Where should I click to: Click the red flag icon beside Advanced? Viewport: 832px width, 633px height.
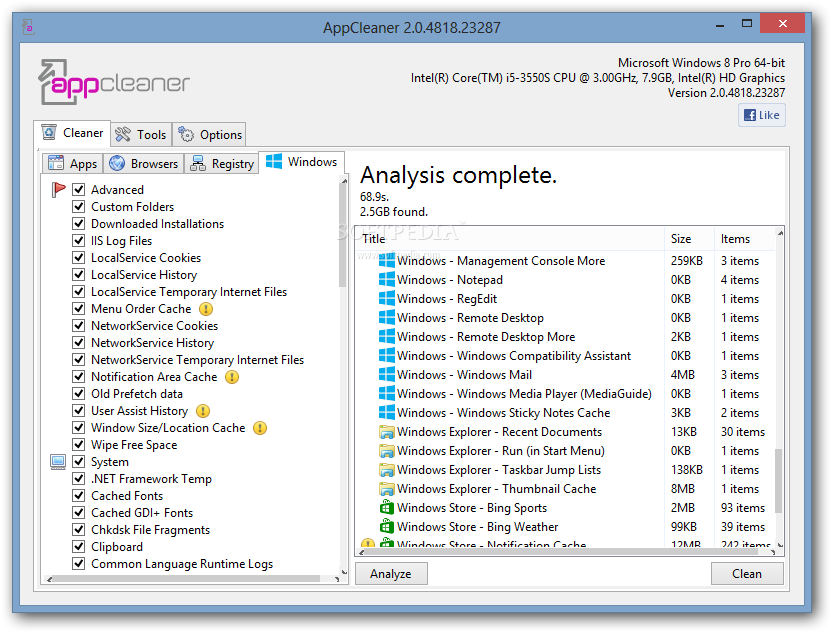[x=58, y=189]
